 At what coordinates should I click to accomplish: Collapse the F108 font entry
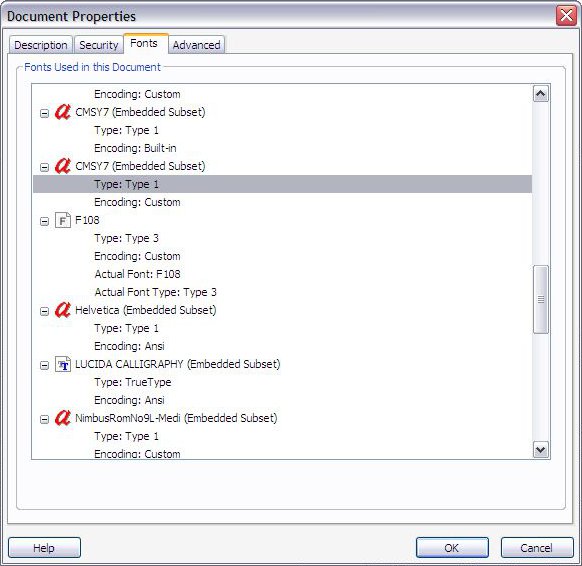pos(44,221)
